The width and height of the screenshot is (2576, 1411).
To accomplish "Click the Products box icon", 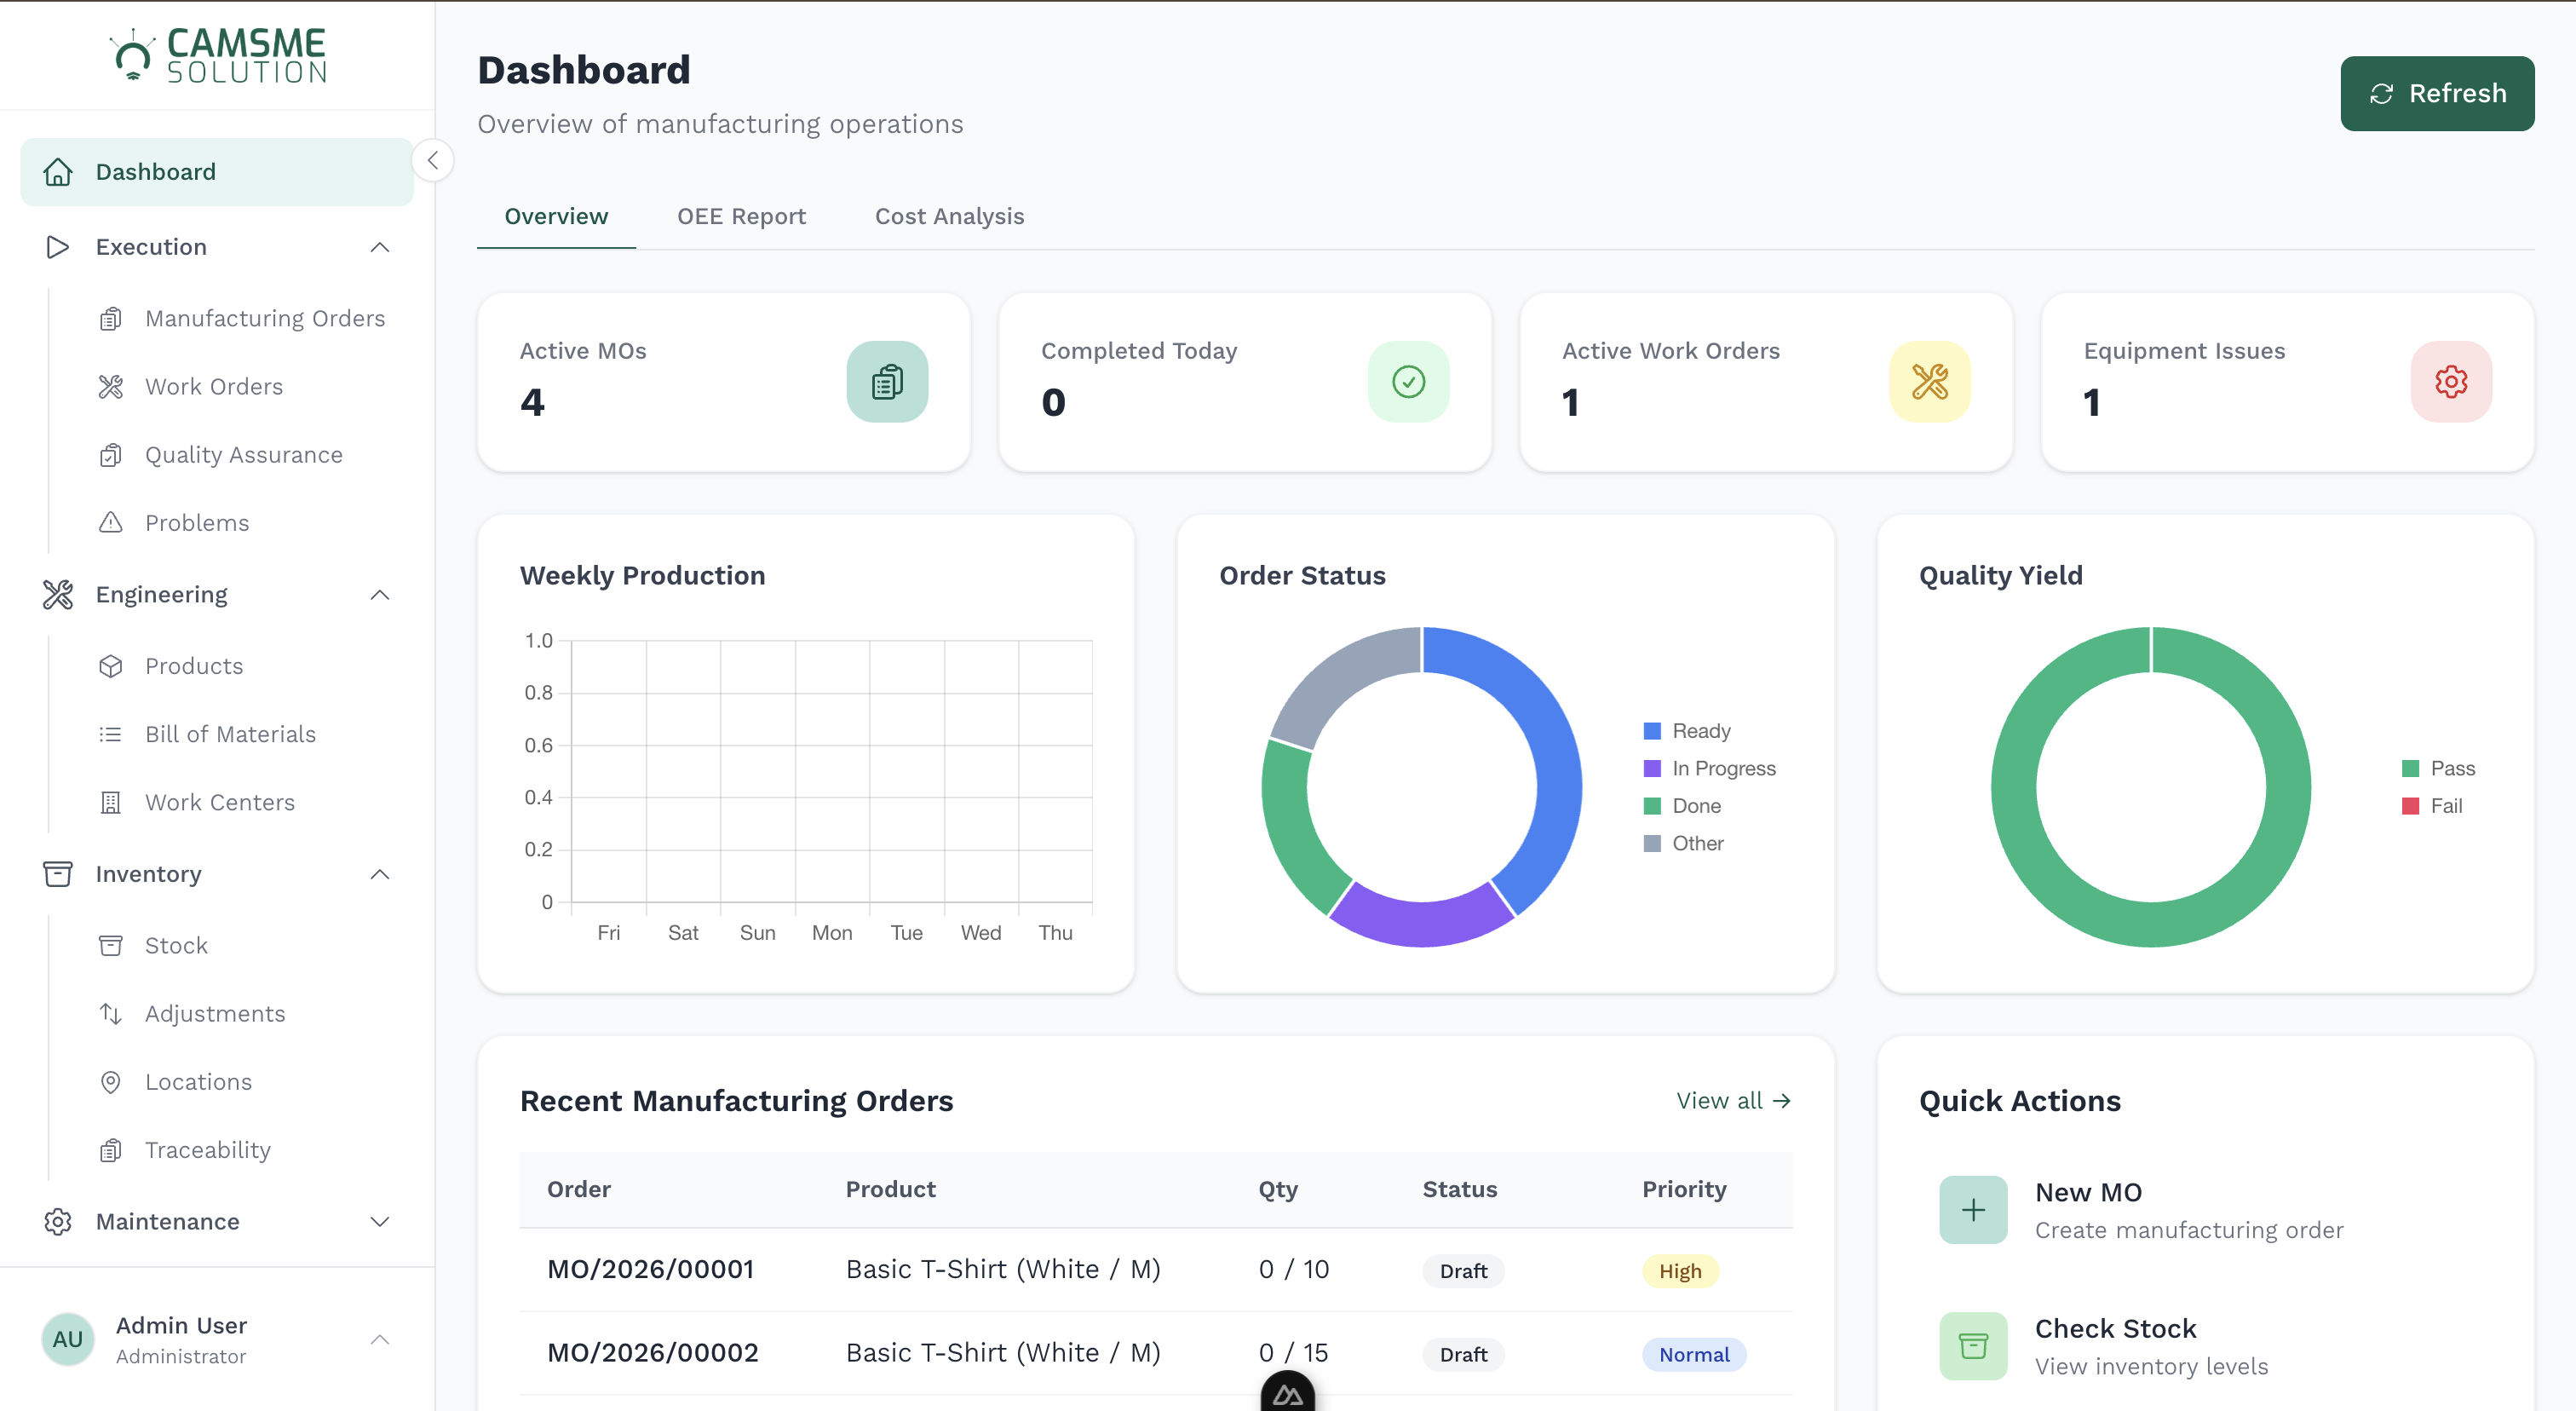I will click(x=111, y=665).
